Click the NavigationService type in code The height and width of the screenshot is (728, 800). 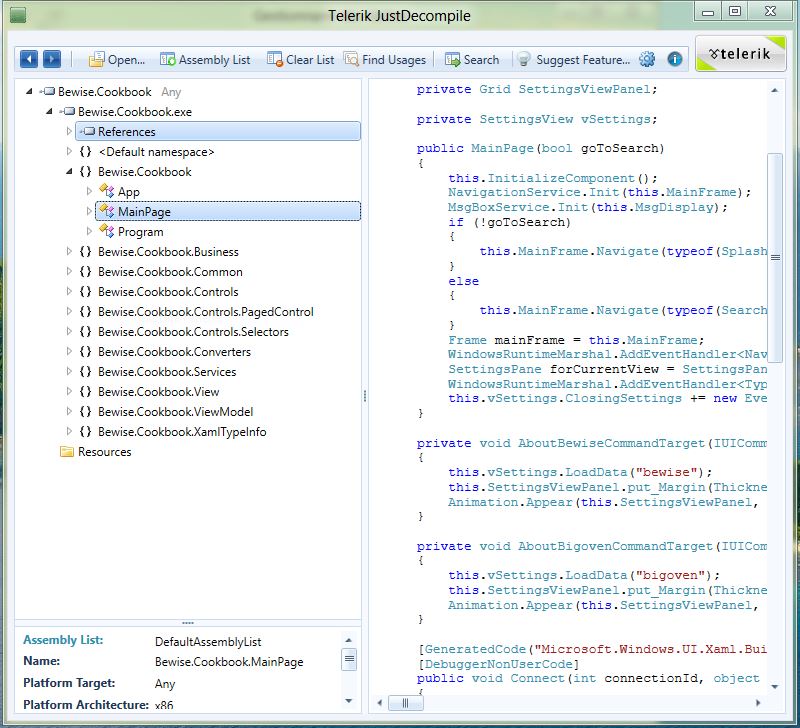point(514,192)
